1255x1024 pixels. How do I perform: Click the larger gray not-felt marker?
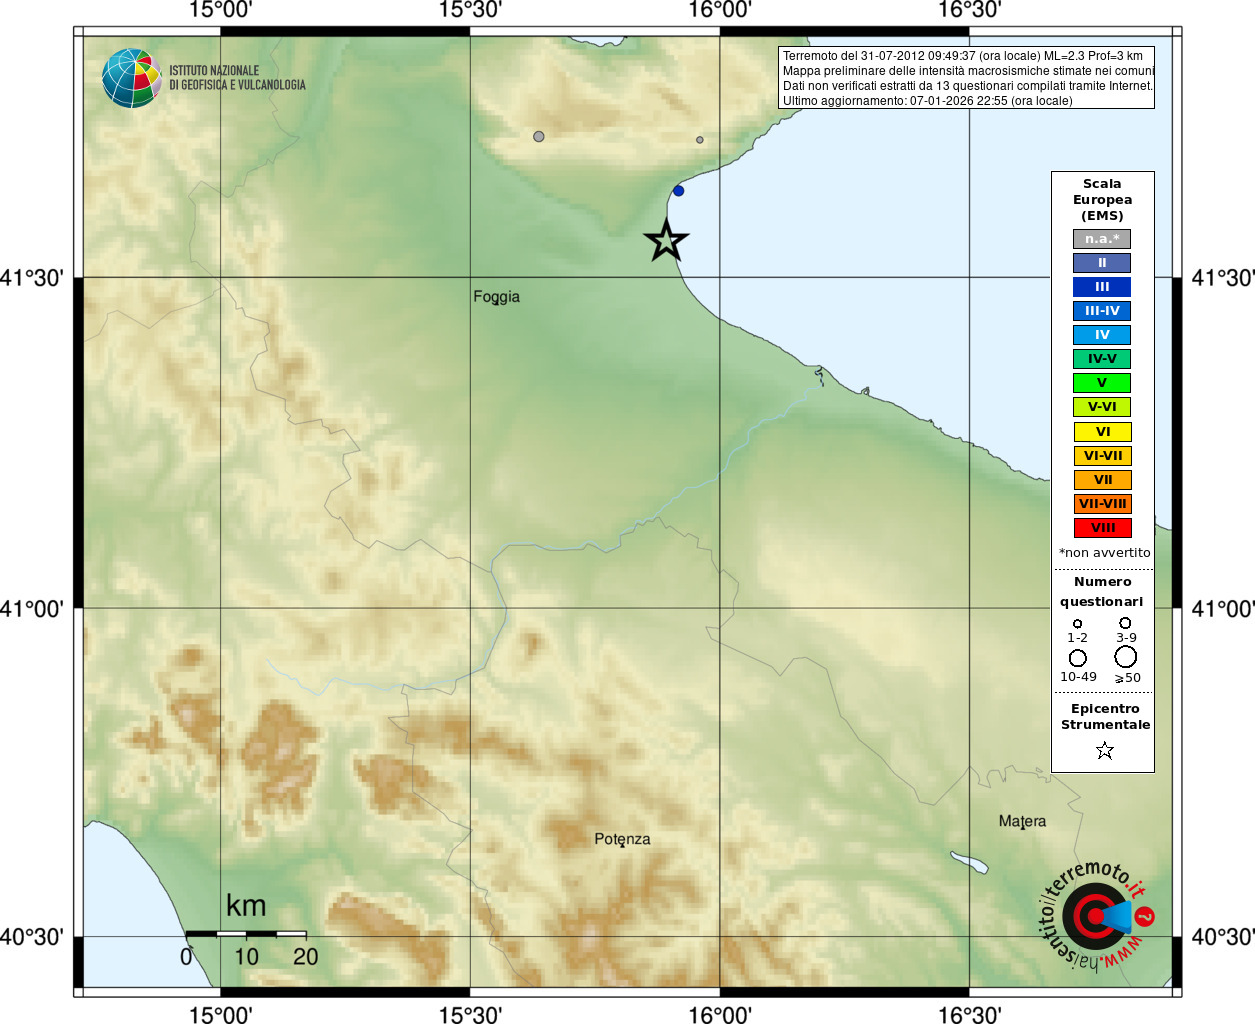tap(539, 136)
